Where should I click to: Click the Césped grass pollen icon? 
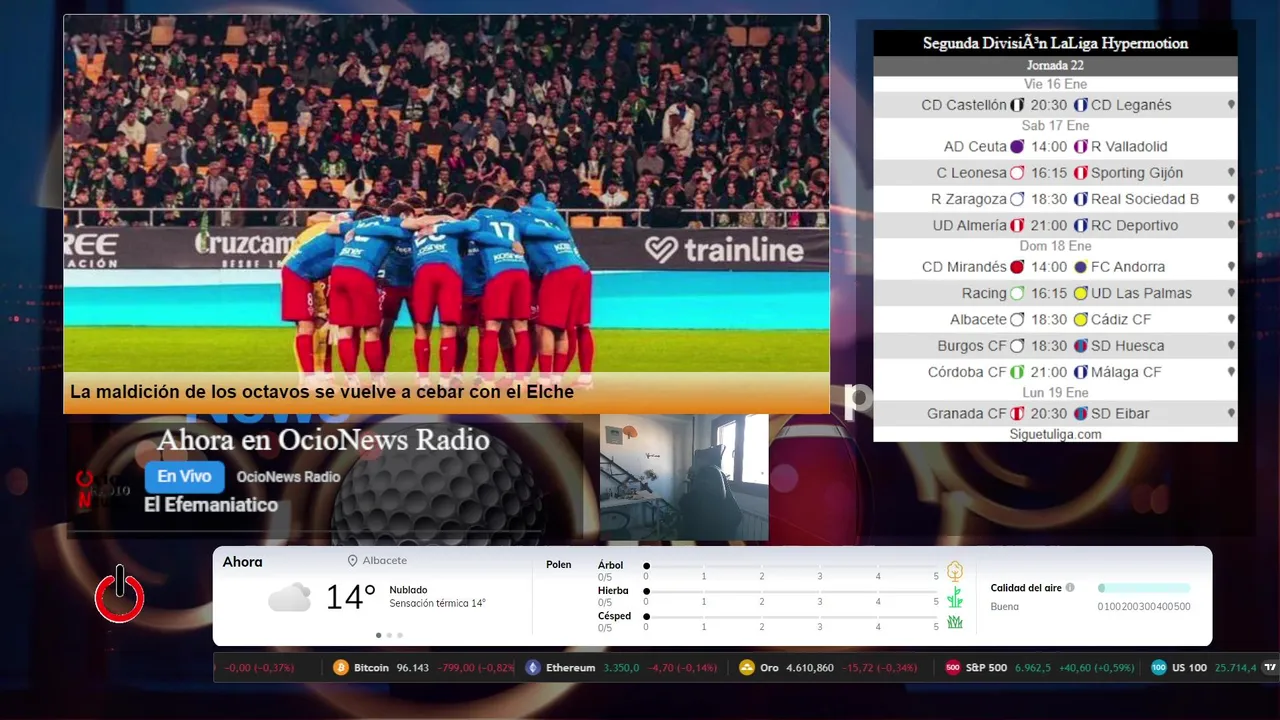(x=955, y=622)
